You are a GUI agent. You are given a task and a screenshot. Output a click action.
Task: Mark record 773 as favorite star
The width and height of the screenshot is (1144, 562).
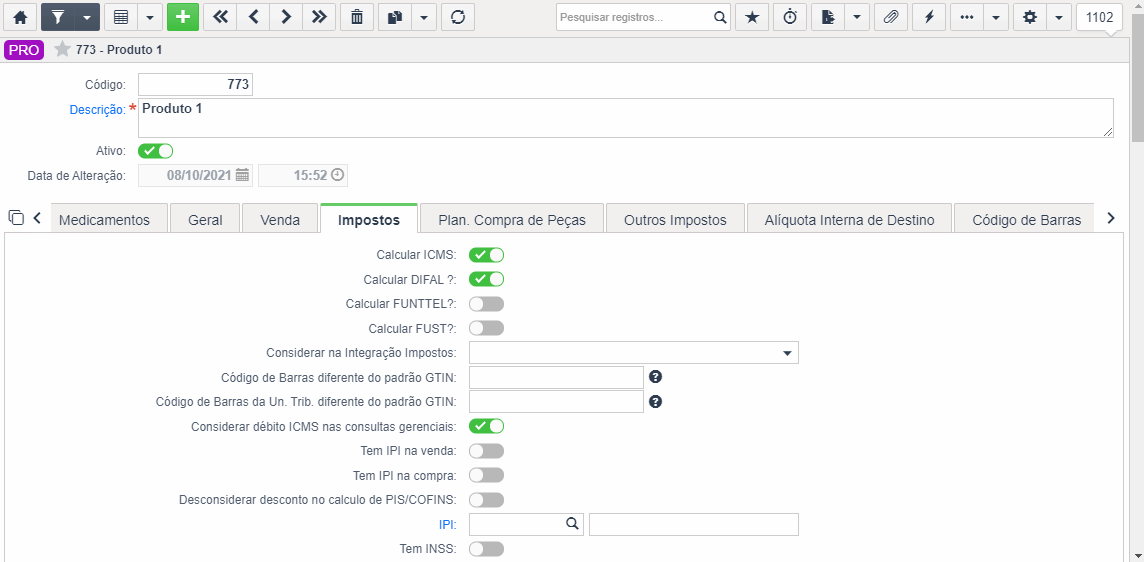63,50
